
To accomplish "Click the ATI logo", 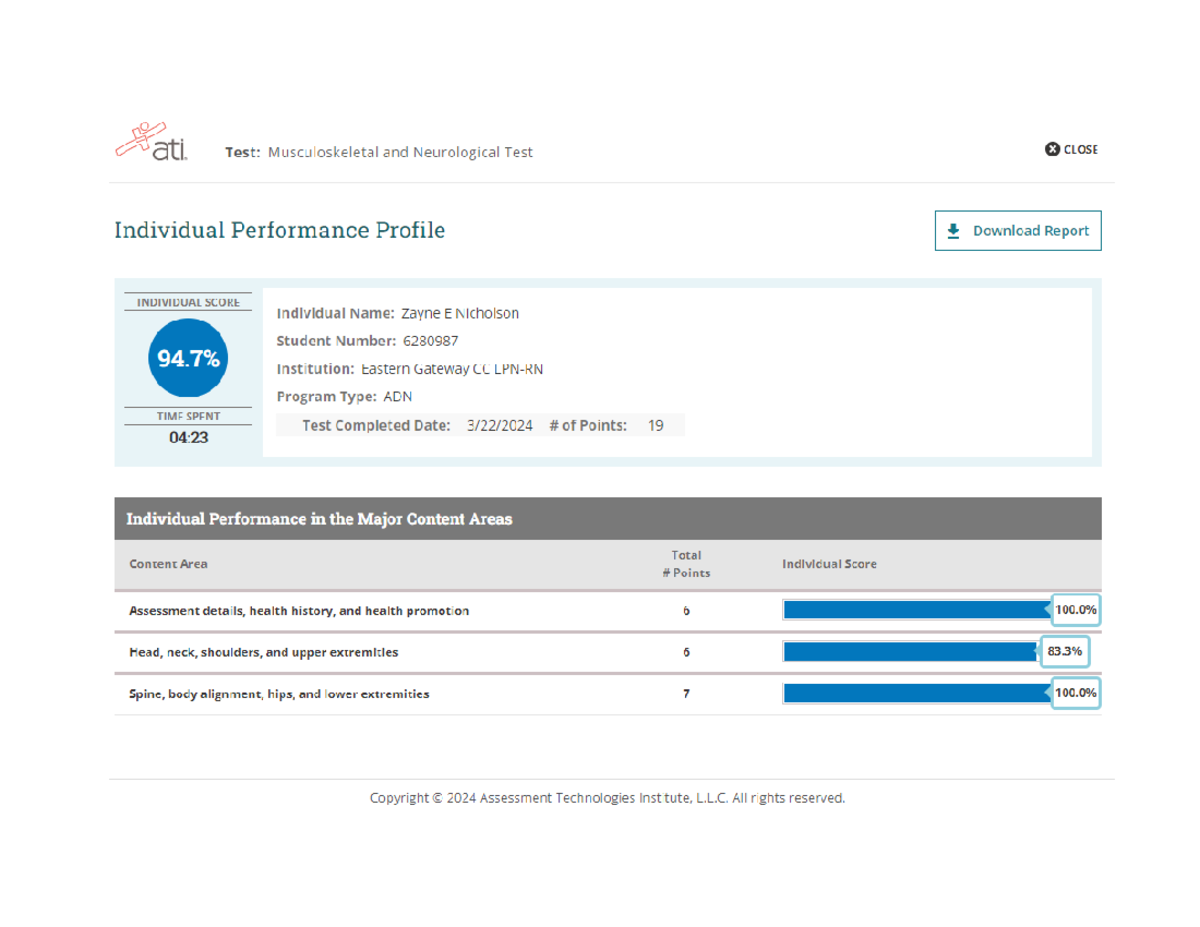I will click(x=151, y=142).
